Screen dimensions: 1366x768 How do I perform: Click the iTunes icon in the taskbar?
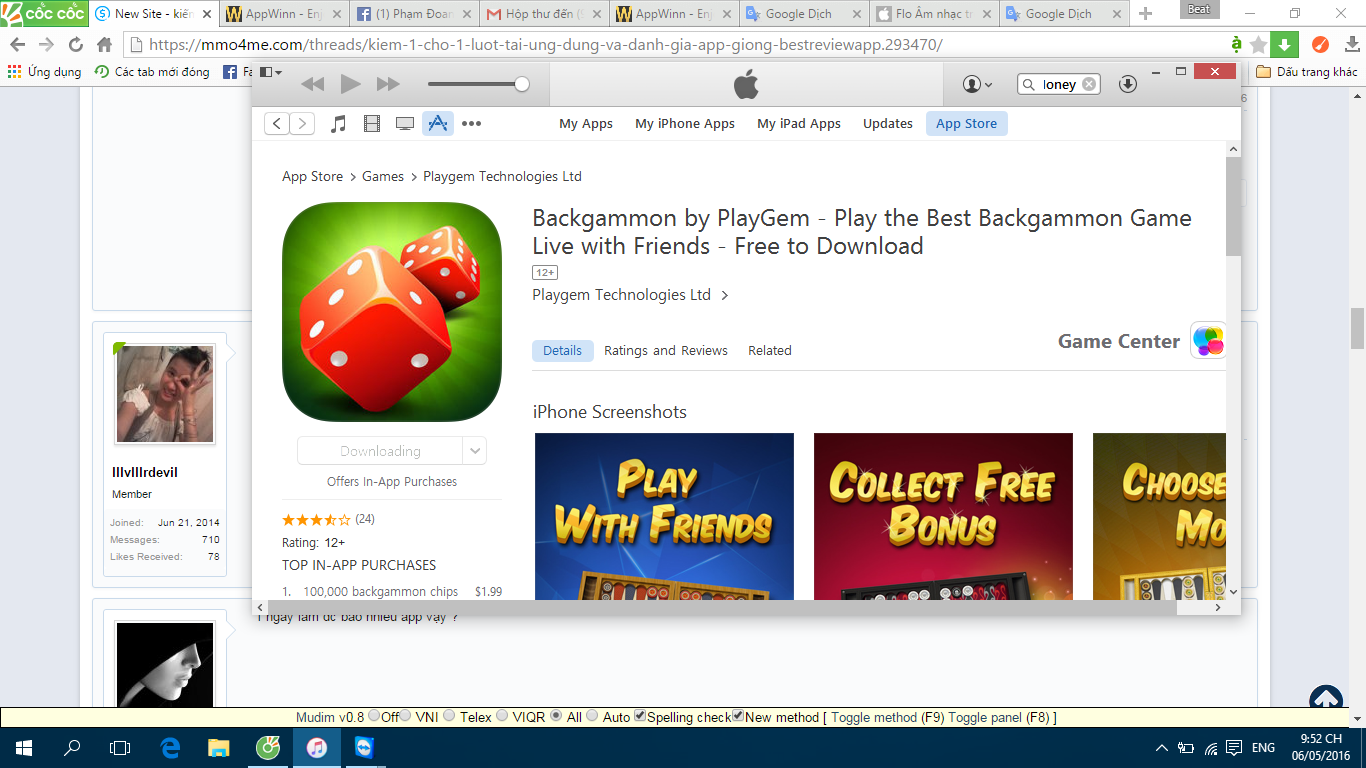coord(317,748)
